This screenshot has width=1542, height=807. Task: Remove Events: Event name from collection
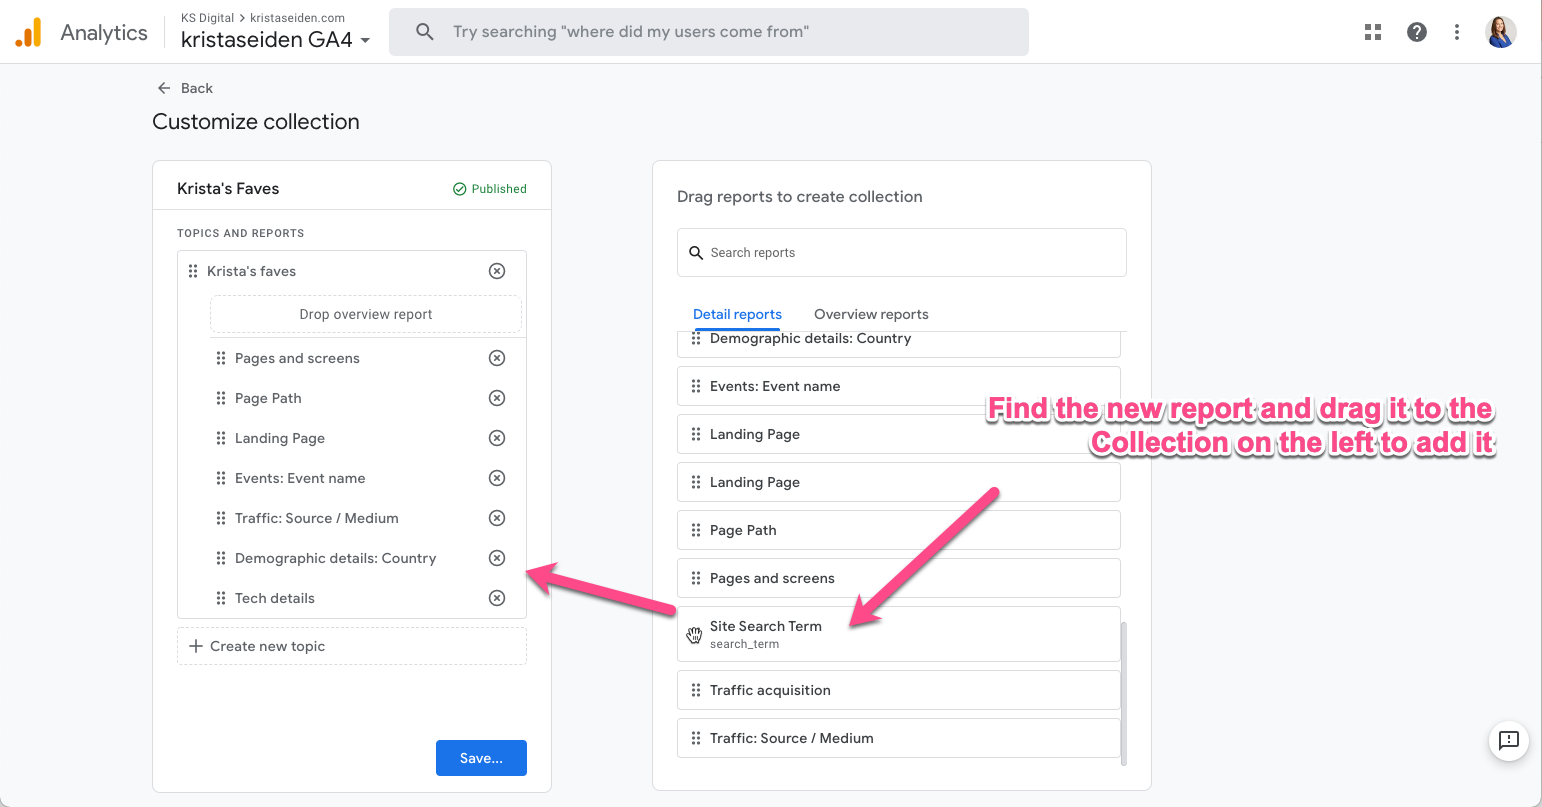[x=497, y=478]
